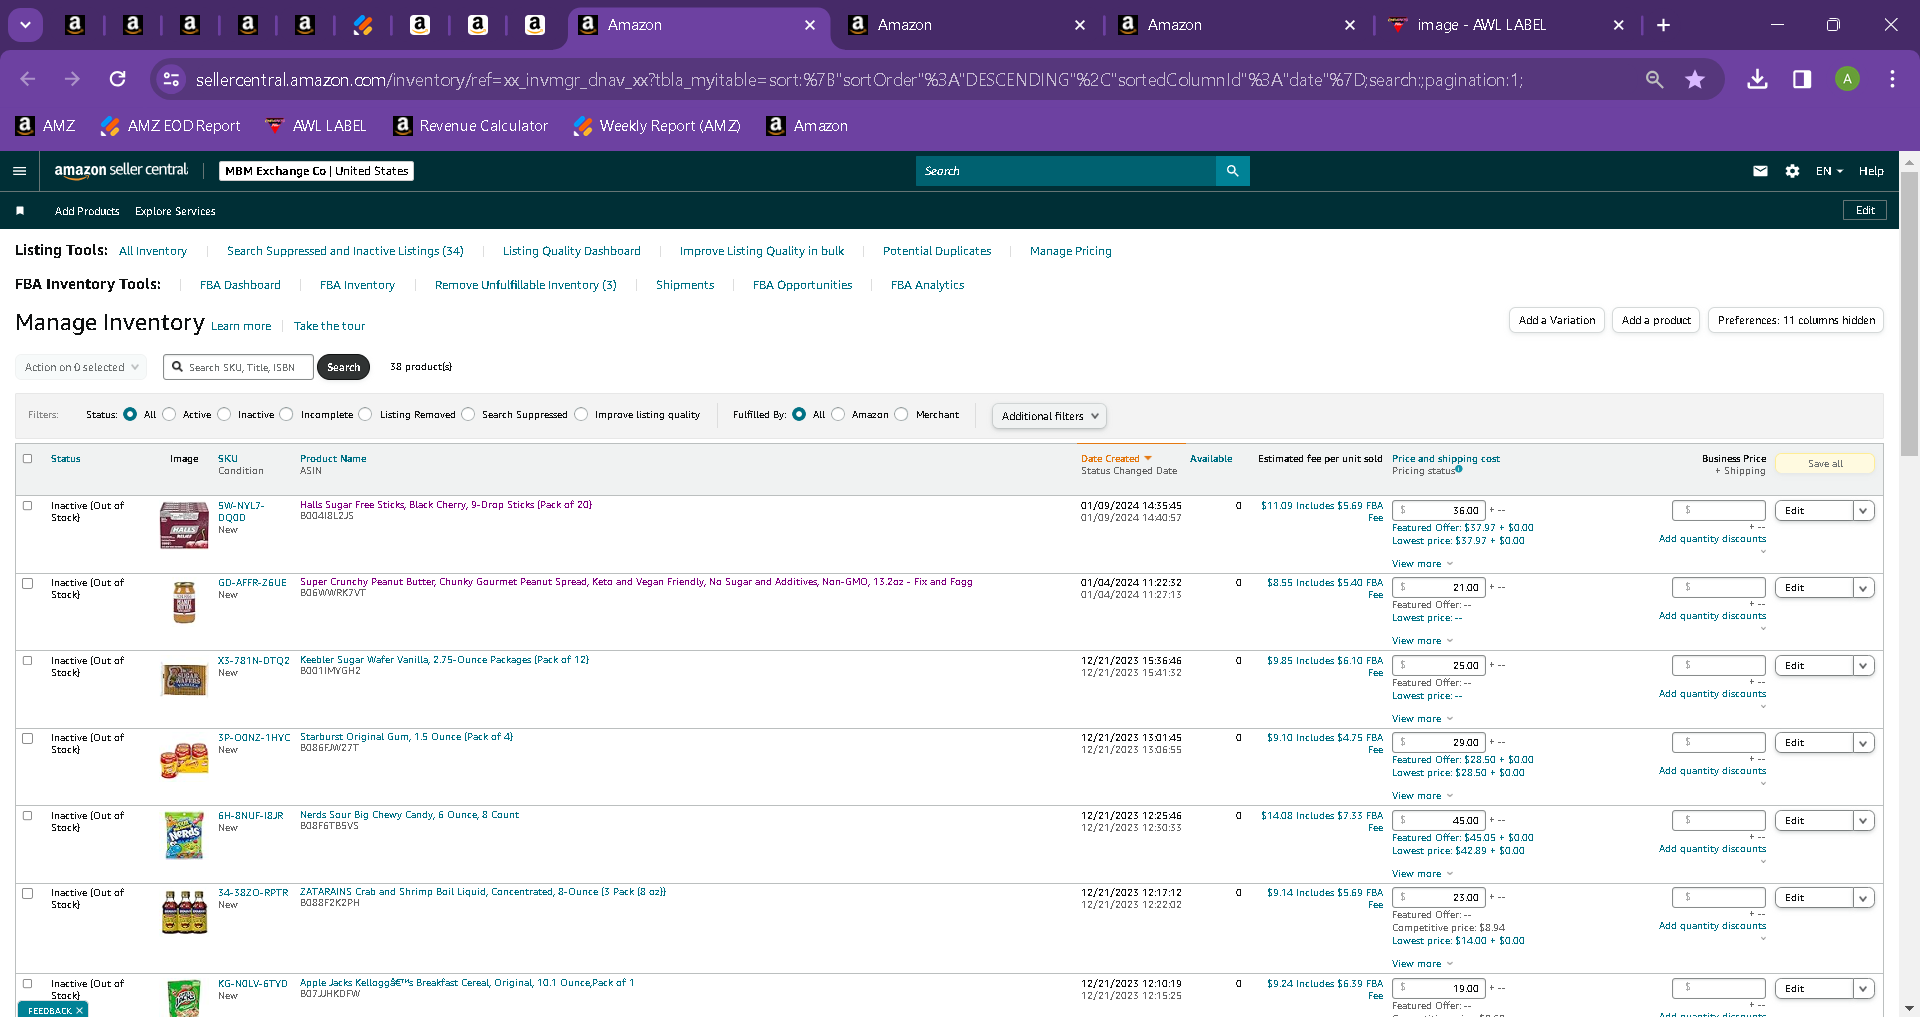Image resolution: width=1920 pixels, height=1017 pixels.
Task: Open Nerds Sour Big Chewy product image
Action: click(184, 835)
